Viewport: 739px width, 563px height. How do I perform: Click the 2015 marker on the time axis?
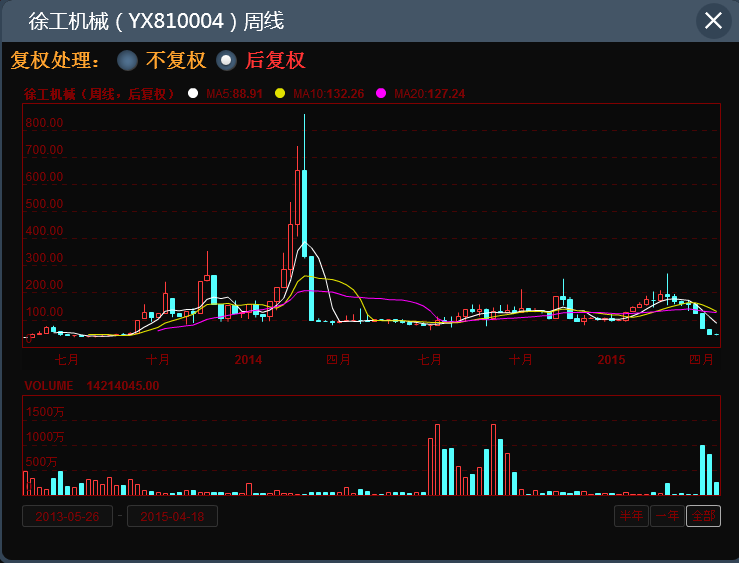coord(611,358)
